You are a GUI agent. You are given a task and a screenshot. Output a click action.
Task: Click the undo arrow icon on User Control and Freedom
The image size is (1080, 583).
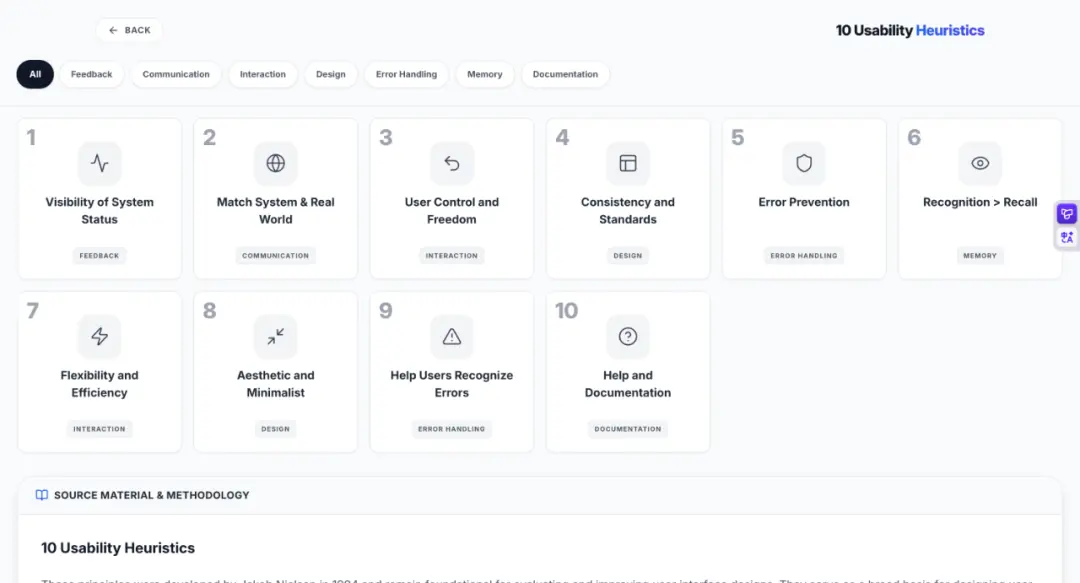(x=452, y=163)
